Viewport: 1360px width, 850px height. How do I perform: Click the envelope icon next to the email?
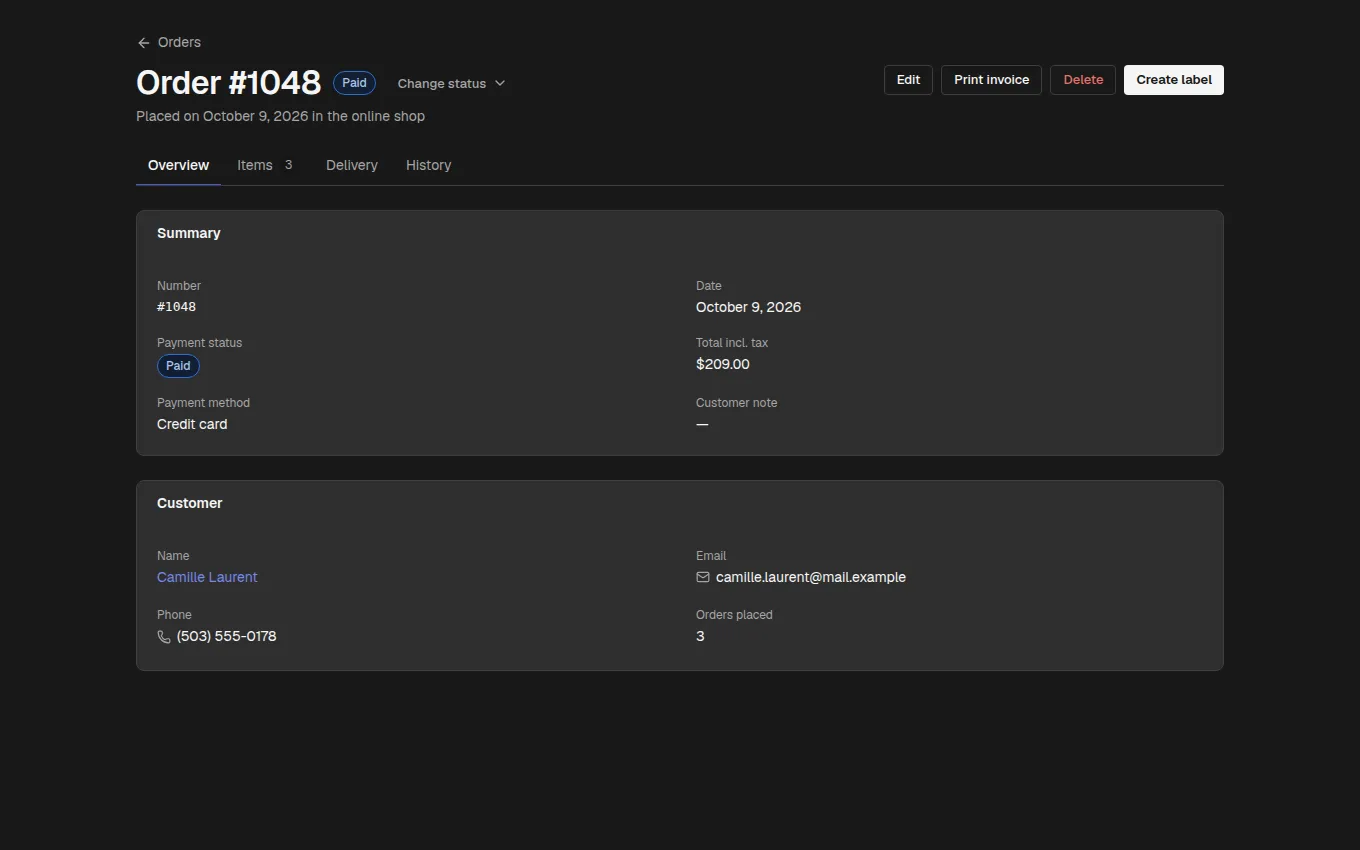[703, 577]
